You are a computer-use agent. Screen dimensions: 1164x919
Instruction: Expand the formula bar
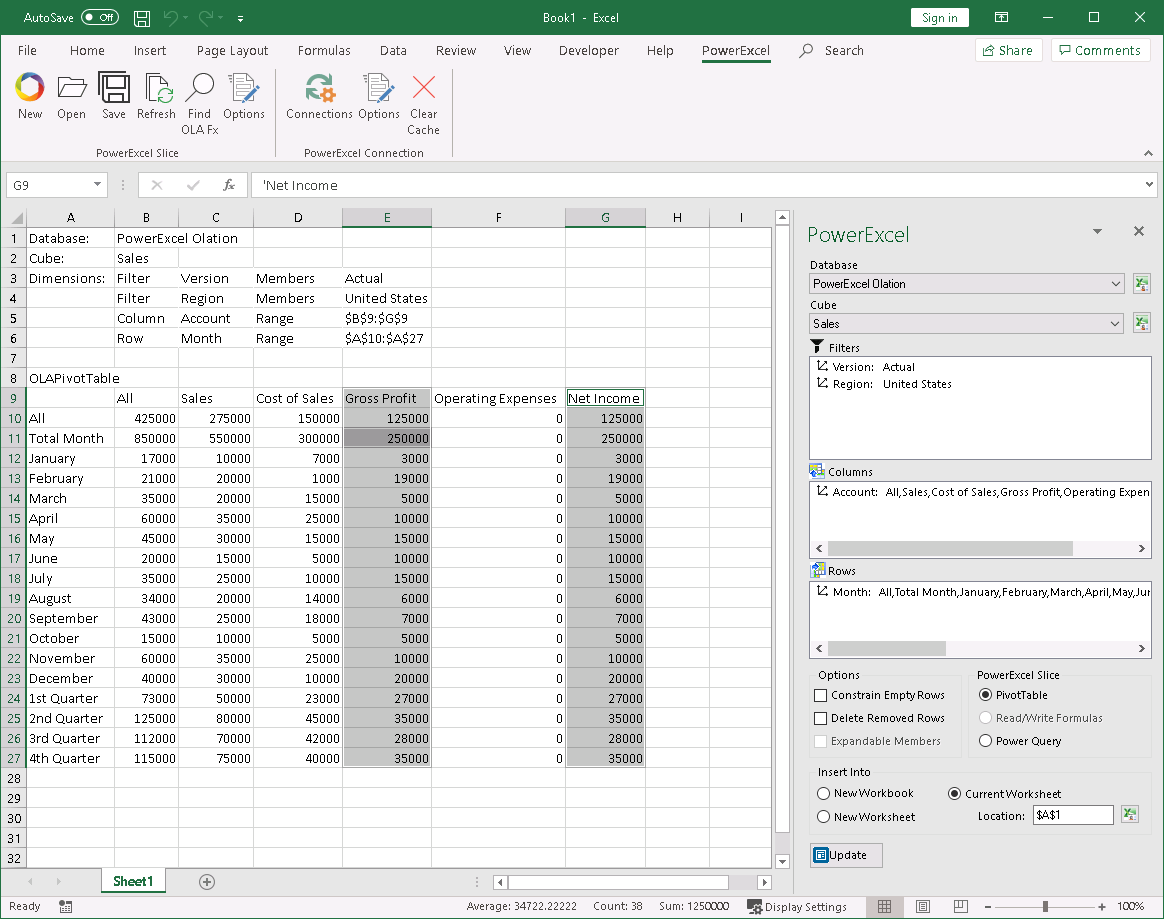point(1149,185)
